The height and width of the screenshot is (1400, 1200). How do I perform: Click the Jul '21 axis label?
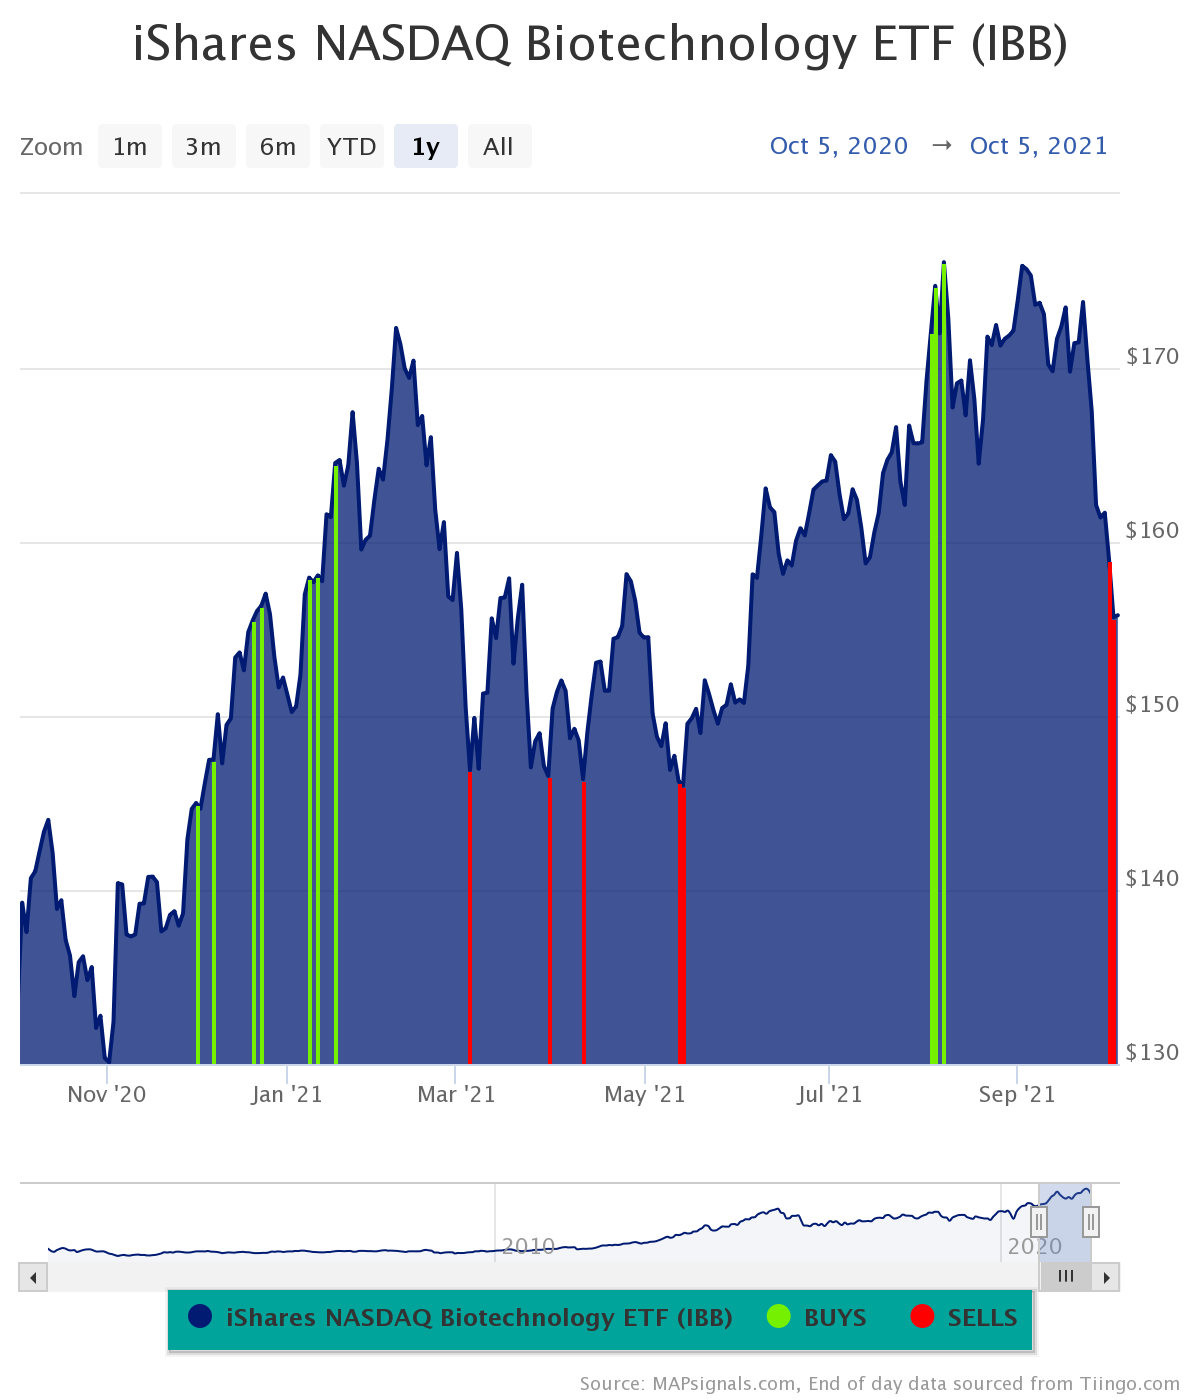pos(829,1094)
